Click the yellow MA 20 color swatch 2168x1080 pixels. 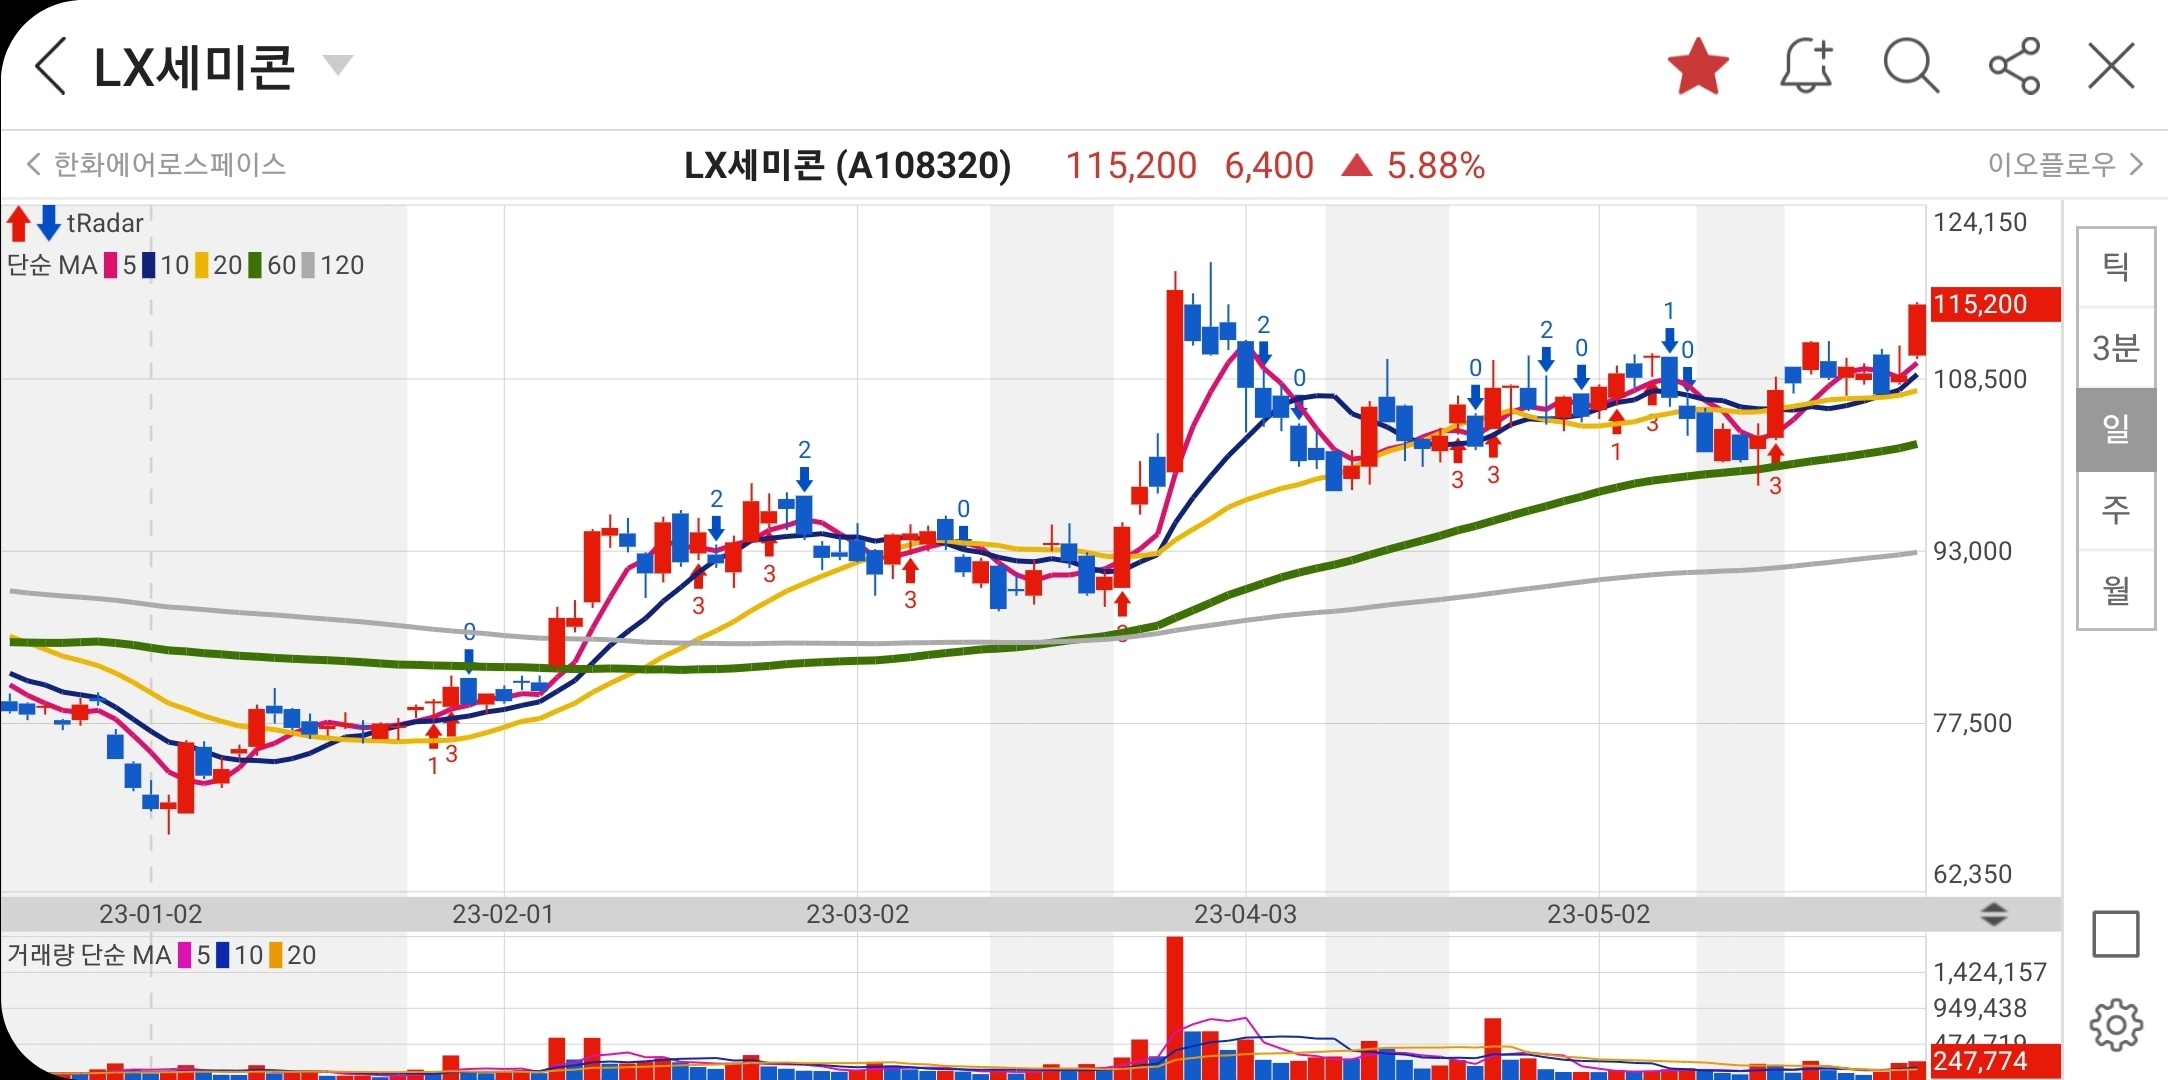tap(202, 265)
